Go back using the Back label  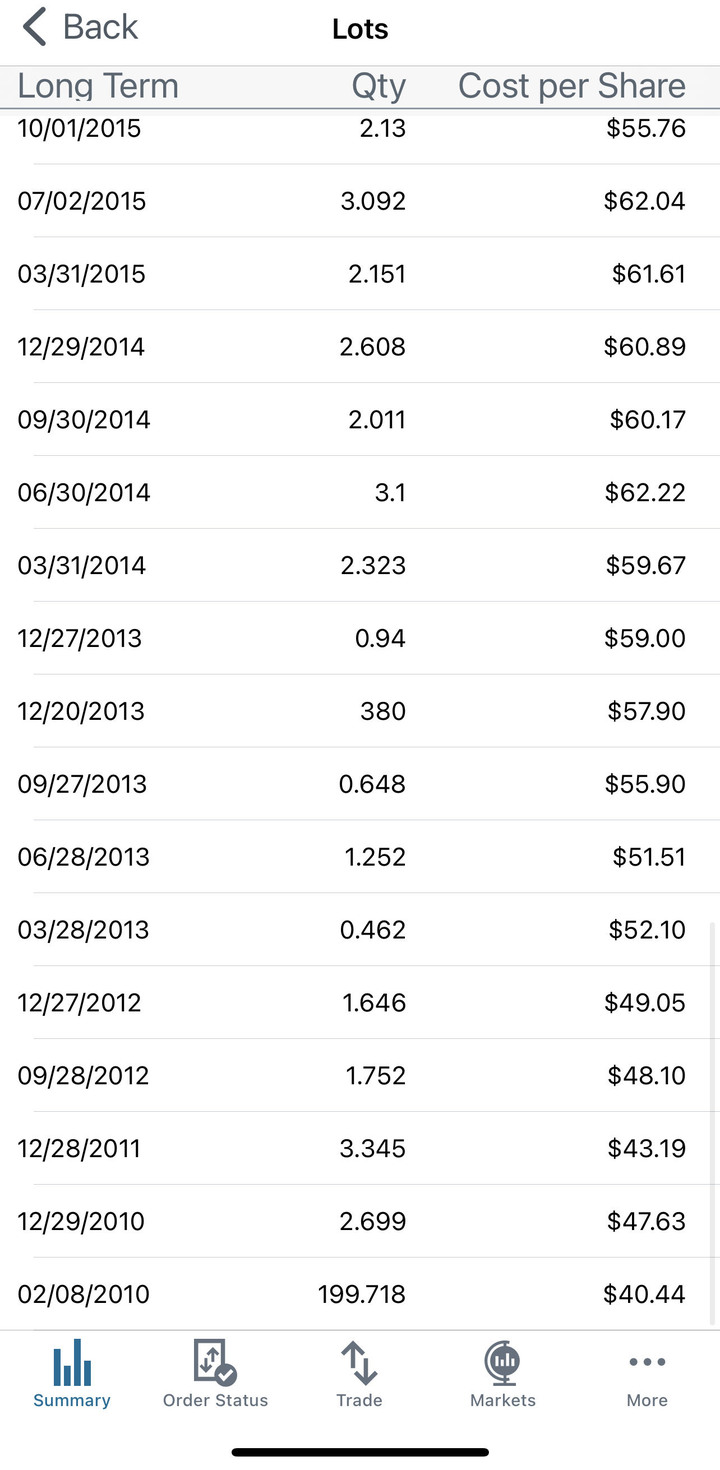tap(100, 28)
